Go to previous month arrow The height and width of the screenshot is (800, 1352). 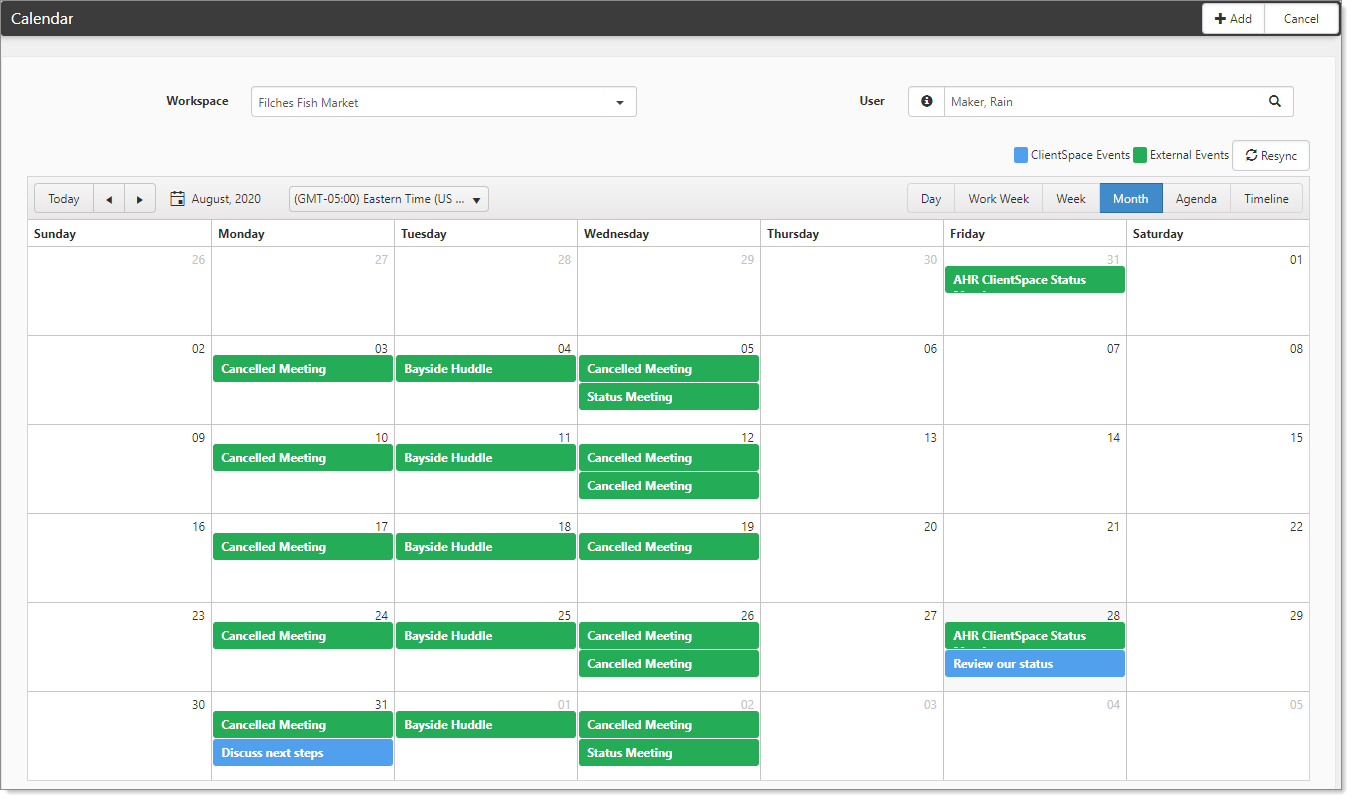109,199
